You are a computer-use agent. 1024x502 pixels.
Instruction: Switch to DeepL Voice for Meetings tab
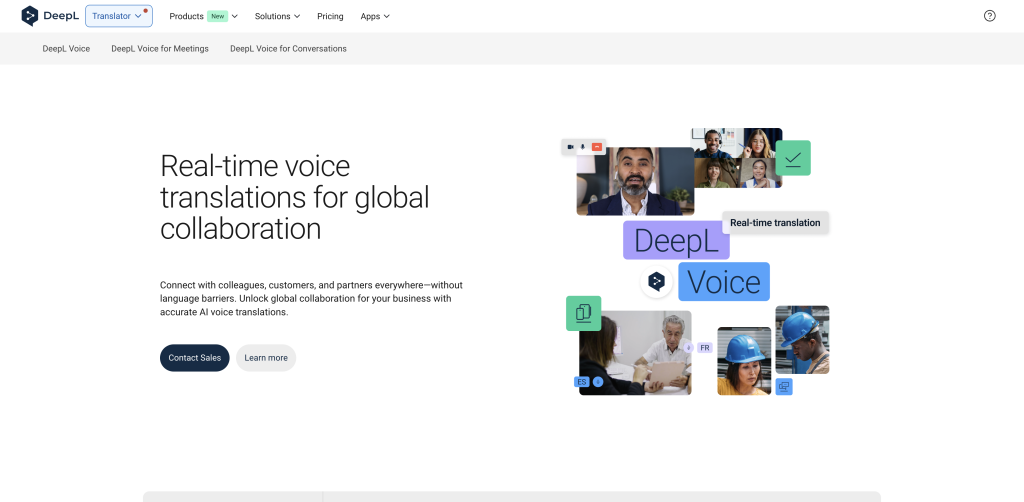pyautogui.click(x=160, y=48)
